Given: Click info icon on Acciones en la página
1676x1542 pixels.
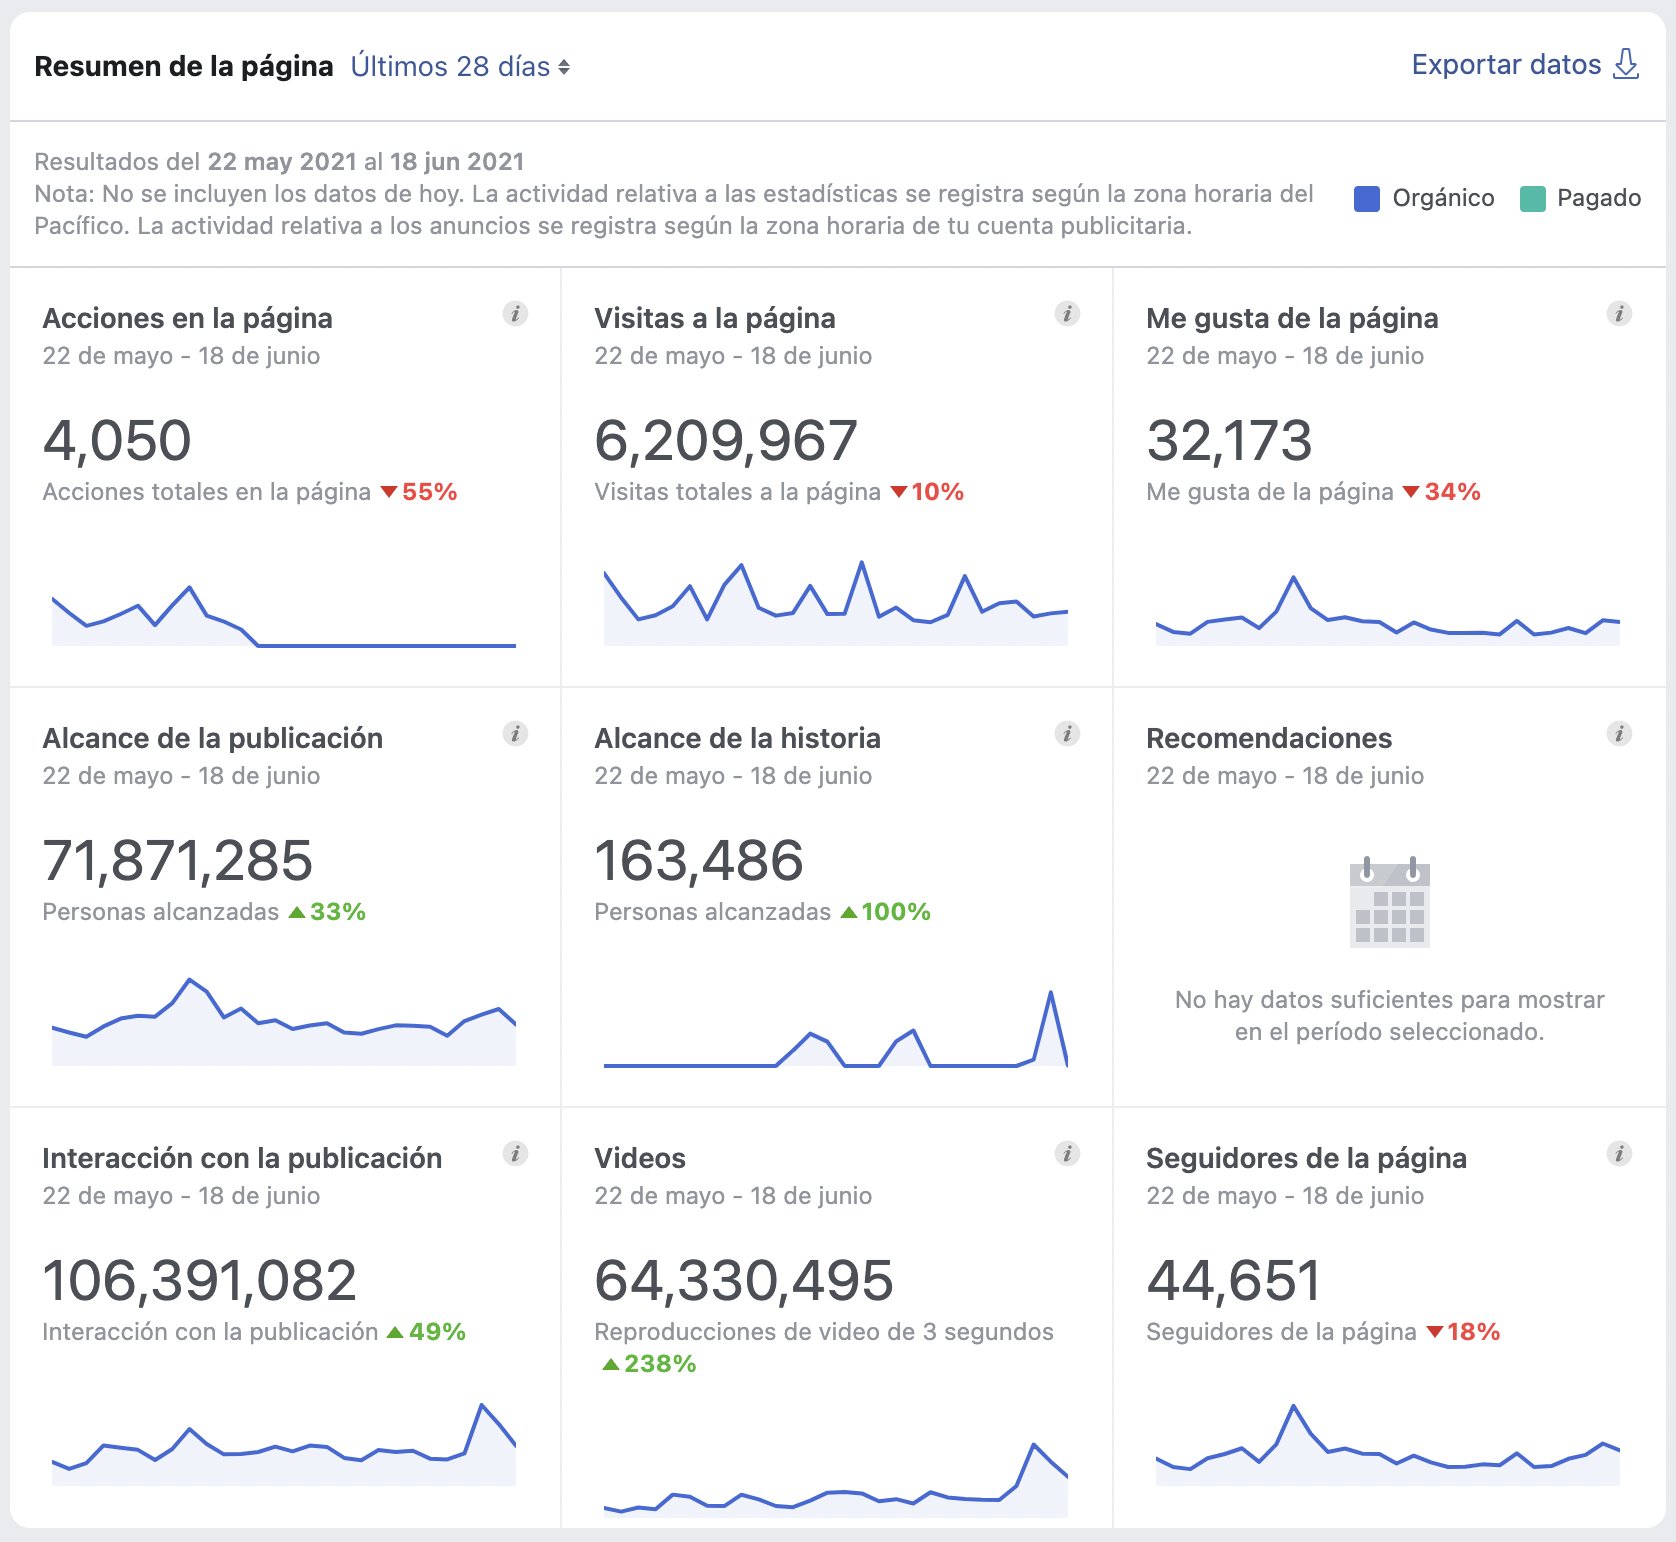Looking at the screenshot, I should (x=515, y=314).
